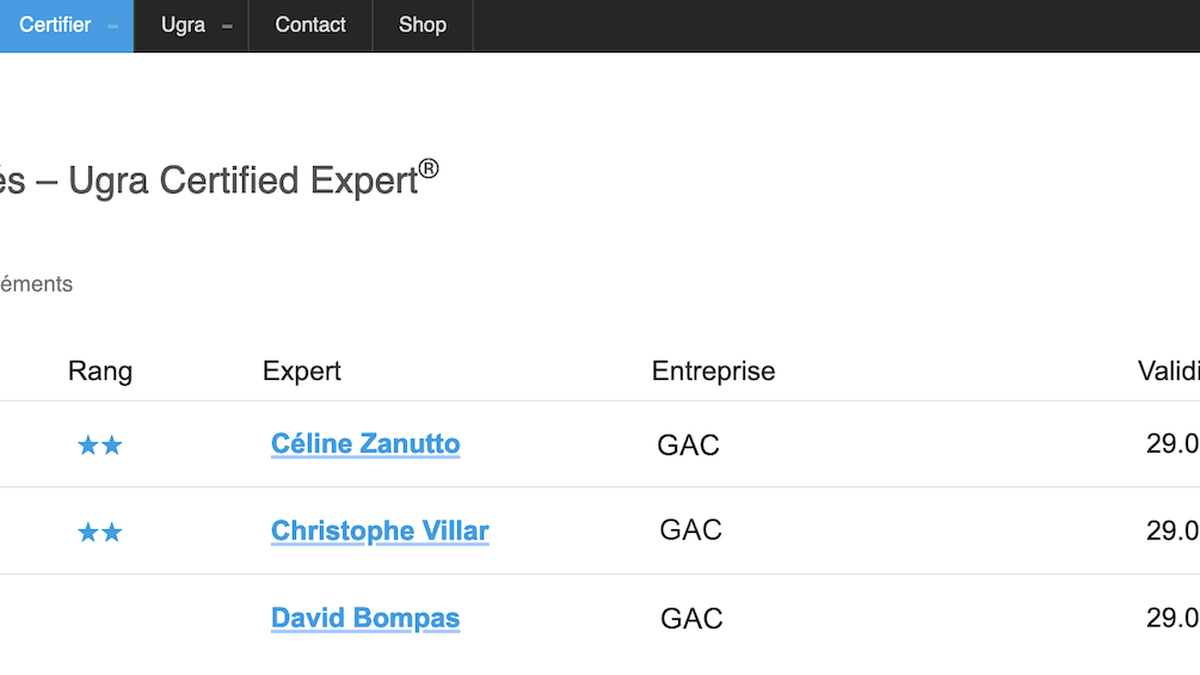Open the Ugra menu item
This screenshot has height=675, width=1200.
pos(183,25)
